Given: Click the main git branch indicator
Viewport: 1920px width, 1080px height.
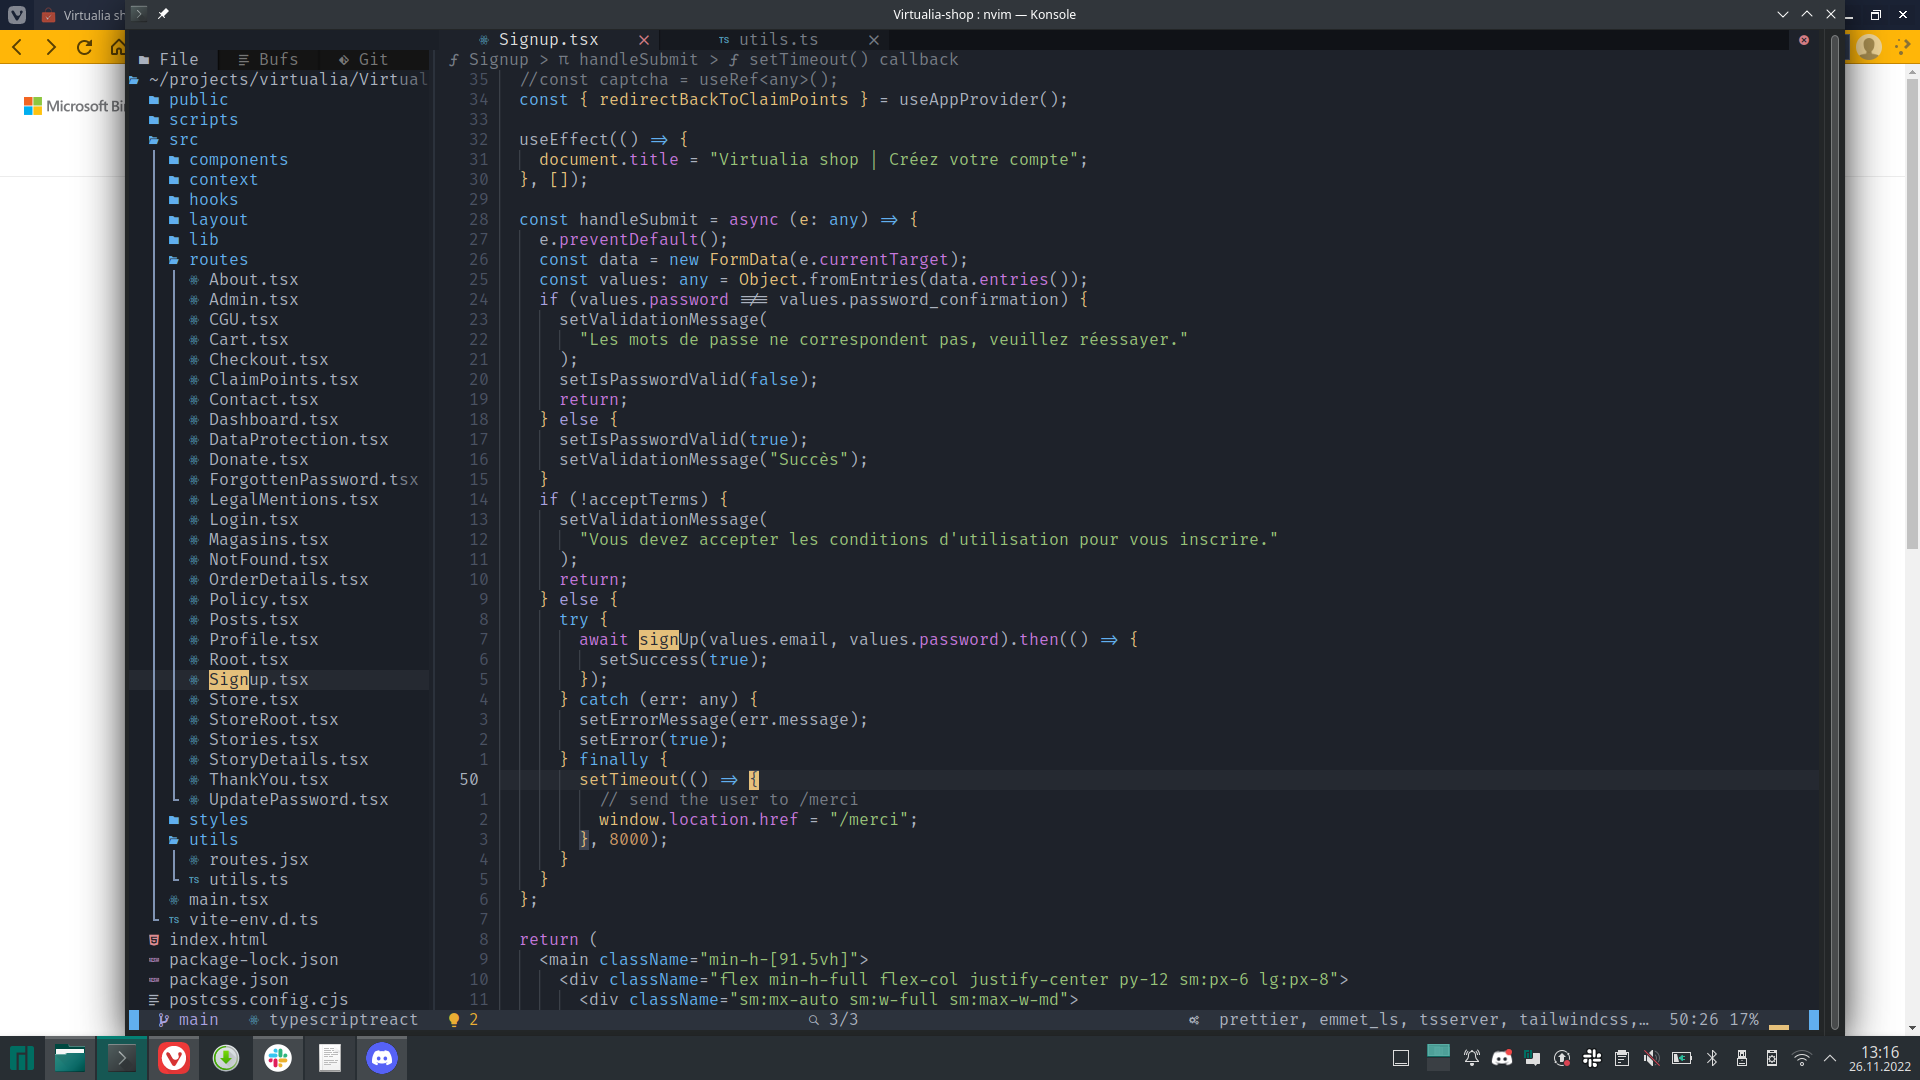Looking at the screenshot, I should coord(197,1020).
